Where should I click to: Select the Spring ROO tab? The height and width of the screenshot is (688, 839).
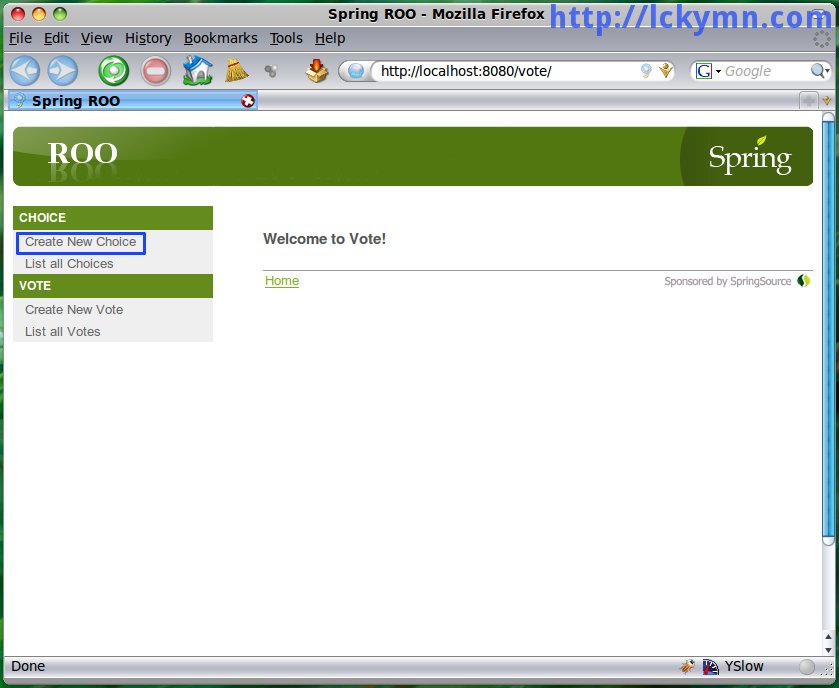click(x=132, y=101)
